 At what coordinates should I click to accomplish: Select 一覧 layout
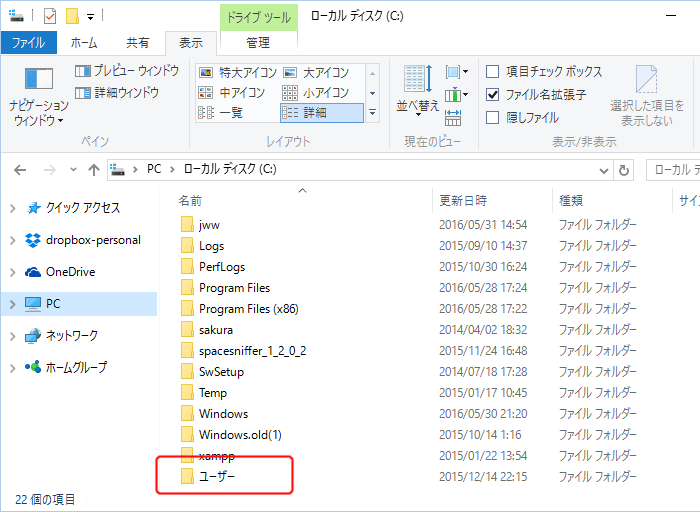[x=221, y=112]
